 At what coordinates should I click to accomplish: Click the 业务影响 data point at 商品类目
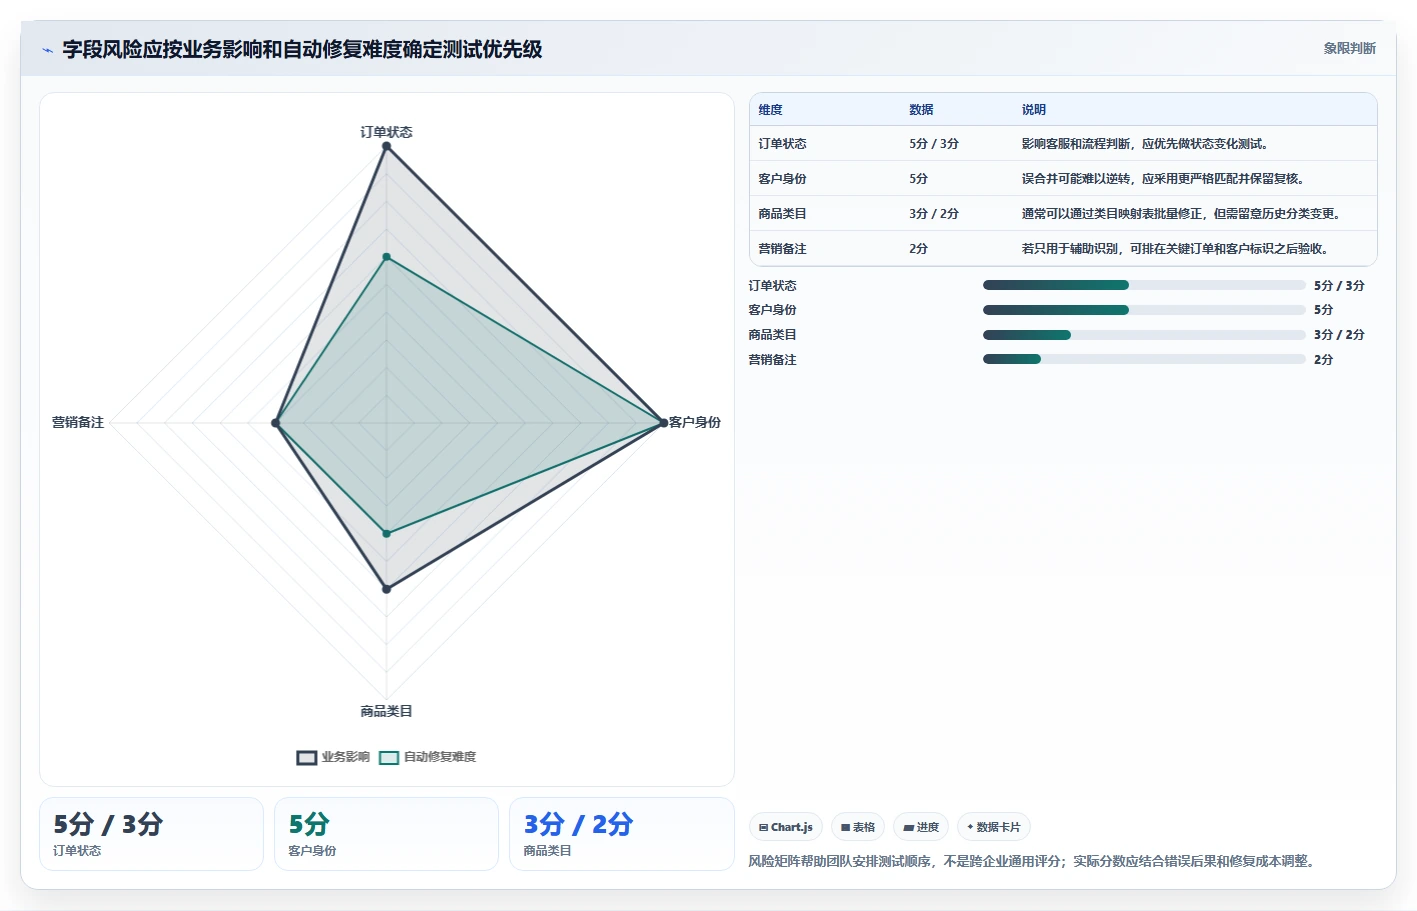pyautogui.click(x=386, y=589)
